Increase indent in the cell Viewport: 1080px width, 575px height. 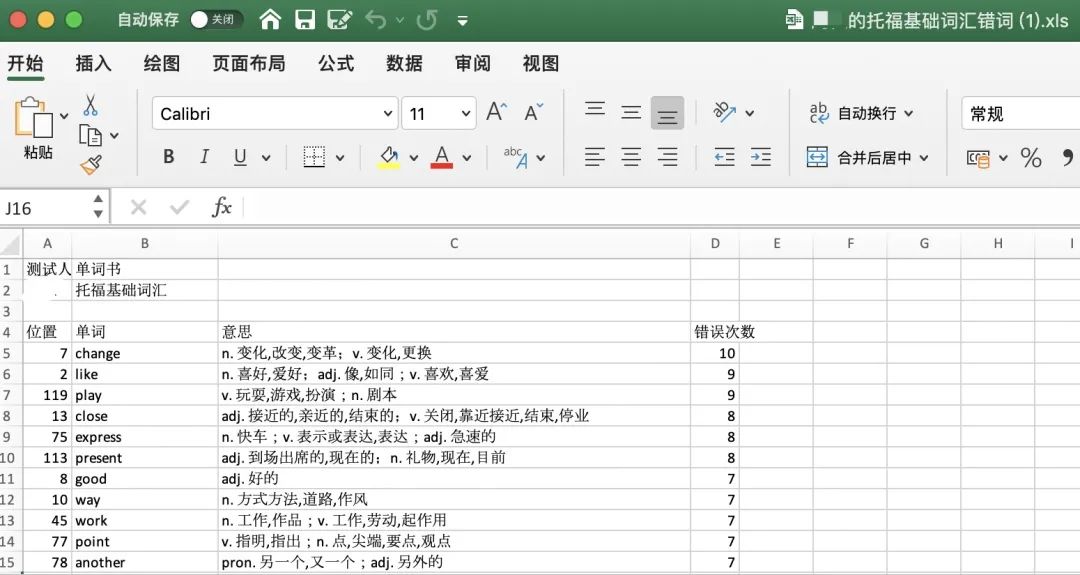point(760,157)
